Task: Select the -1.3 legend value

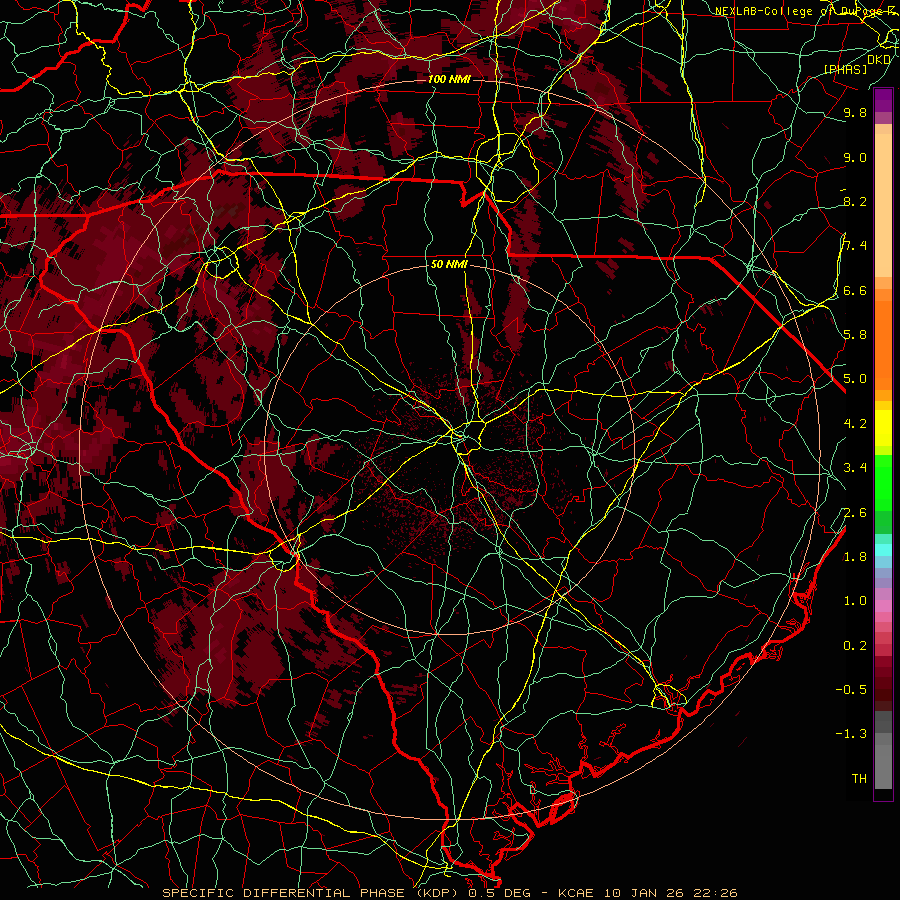Action: coord(851,734)
